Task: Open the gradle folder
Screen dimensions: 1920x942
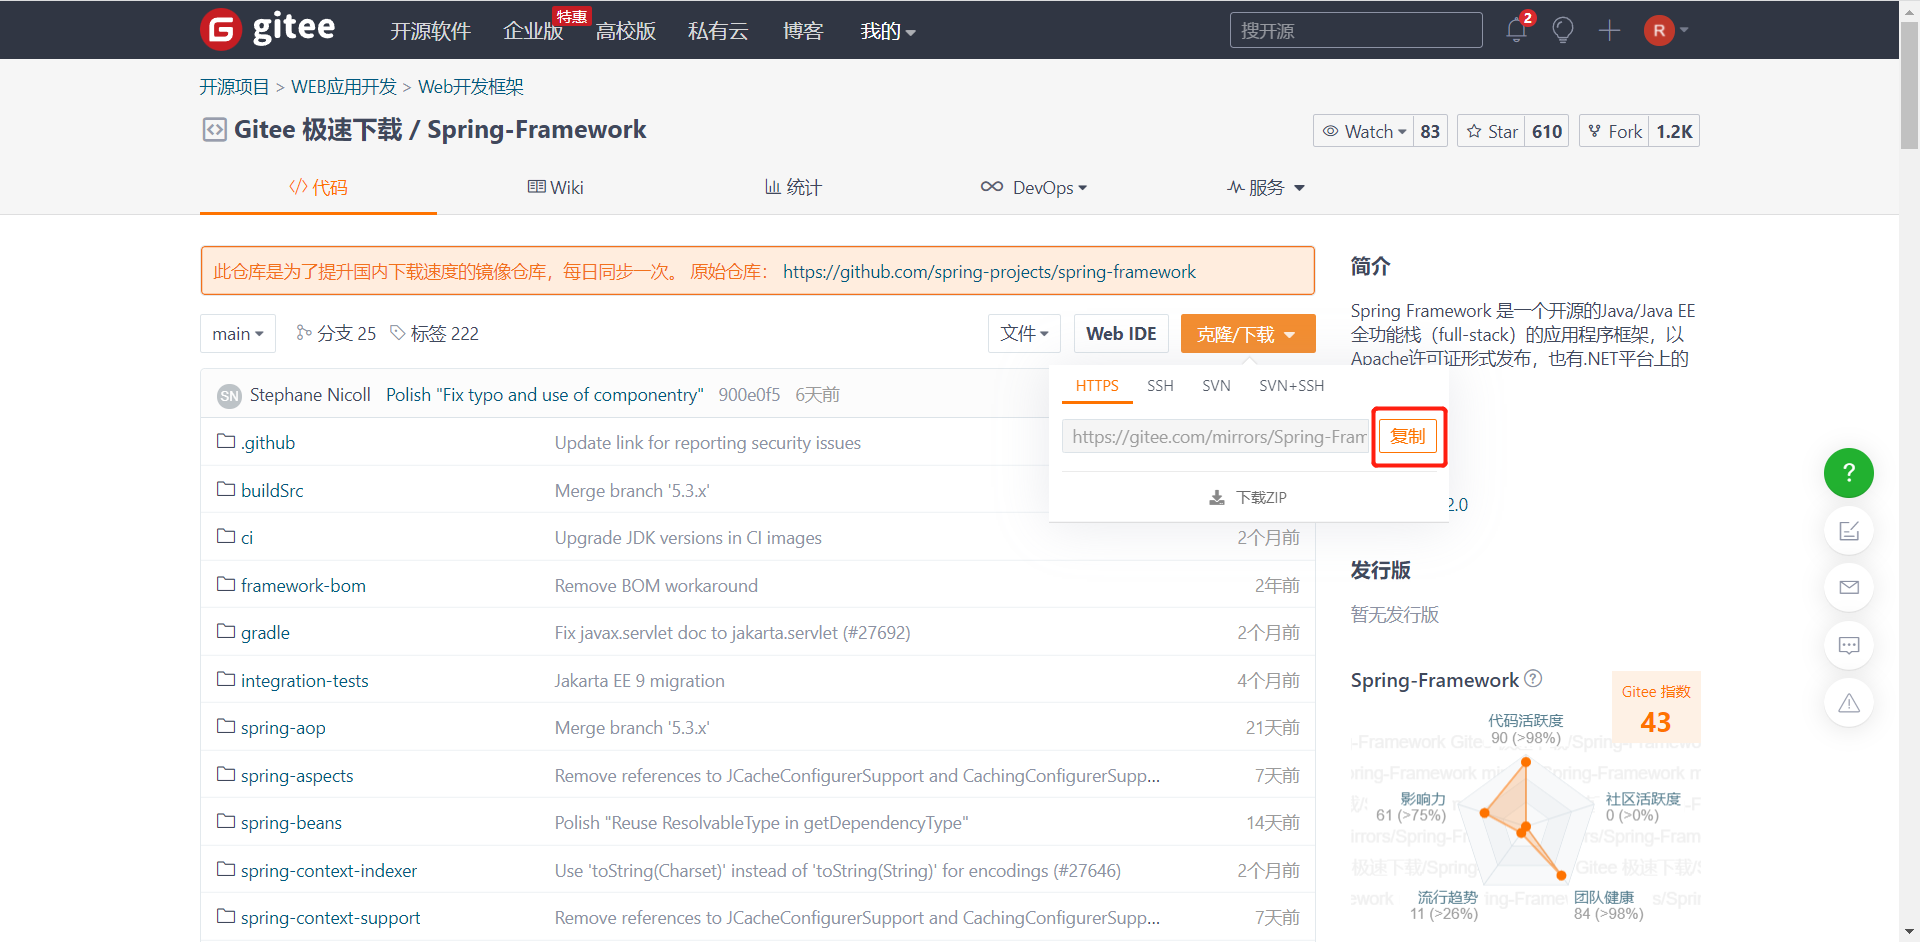Action: [265, 632]
